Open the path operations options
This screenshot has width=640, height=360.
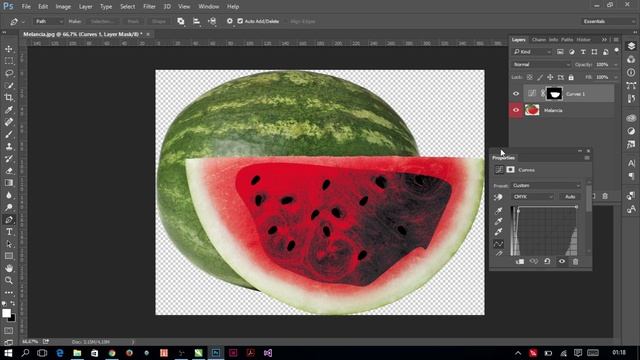180,21
